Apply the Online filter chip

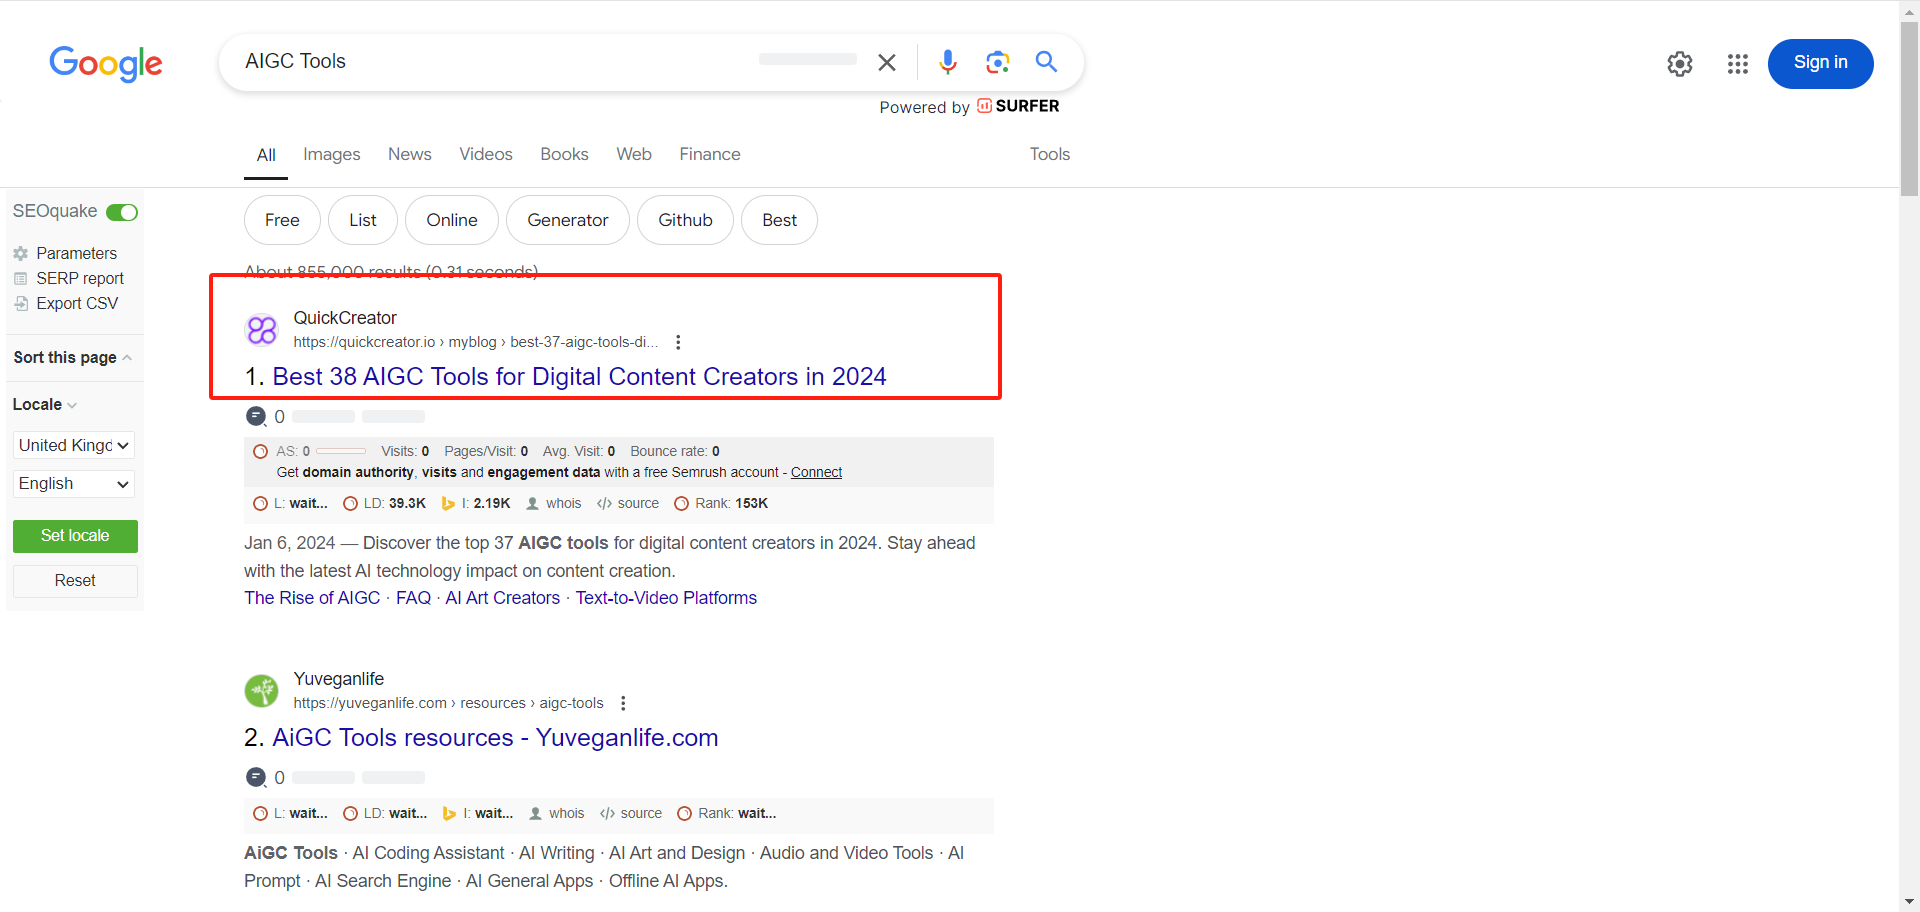452,220
